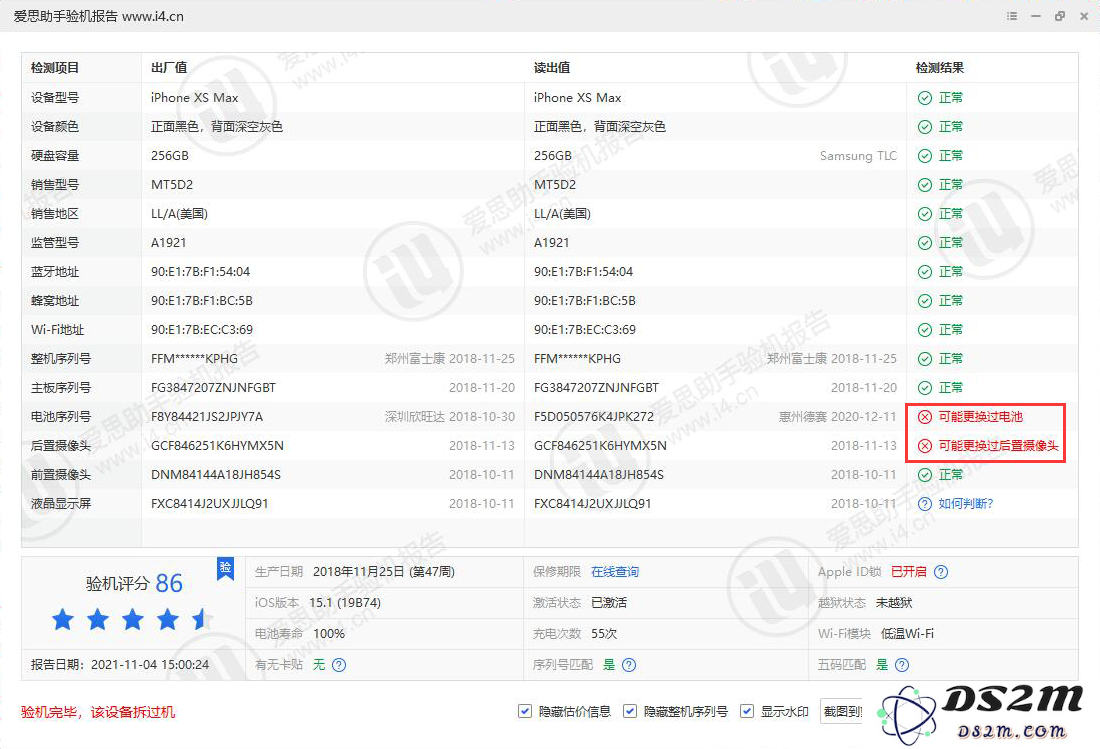Click the help icon next to Apple ID锁 已开启
Screen dimensions: 1100x749
click(941, 572)
